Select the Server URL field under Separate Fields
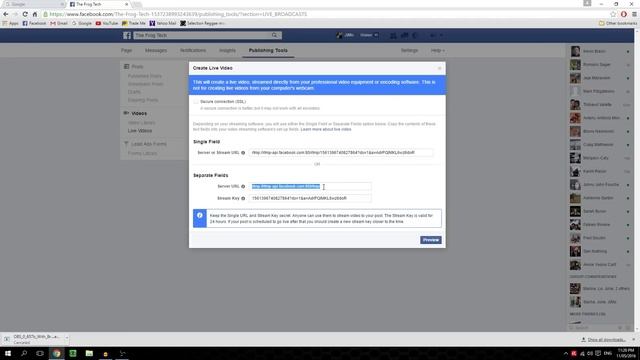 310,187
